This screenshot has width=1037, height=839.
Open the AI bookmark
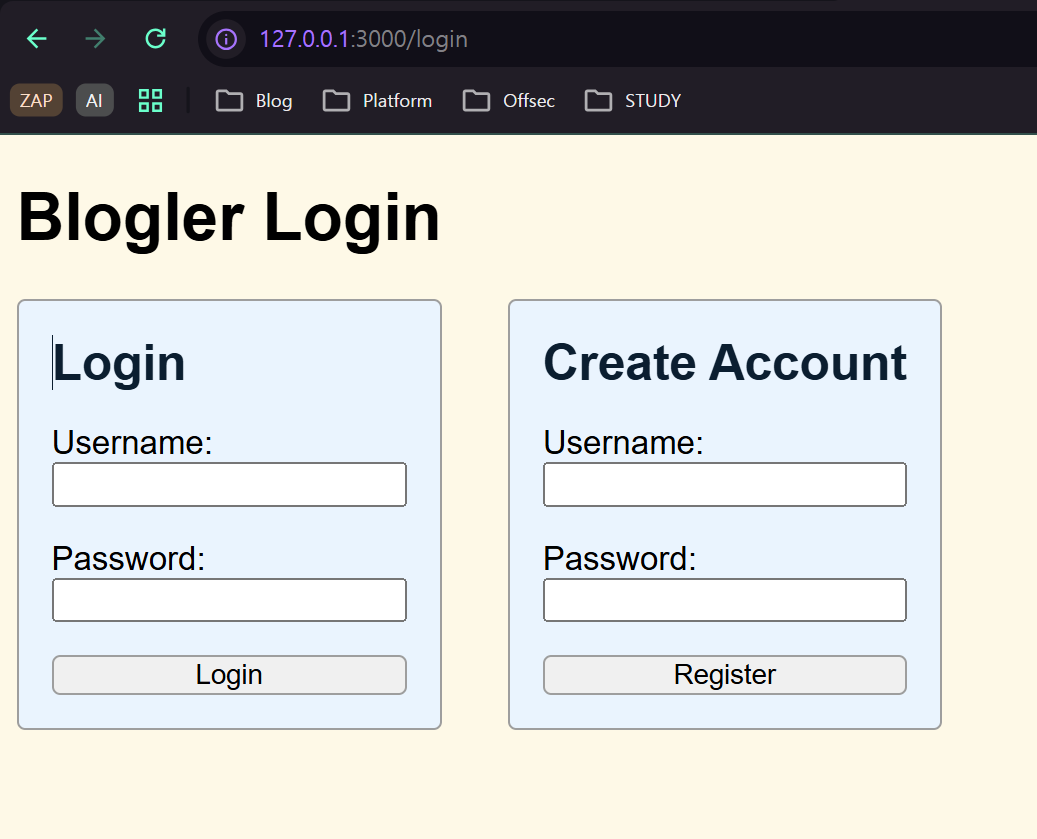pyautogui.click(x=94, y=100)
